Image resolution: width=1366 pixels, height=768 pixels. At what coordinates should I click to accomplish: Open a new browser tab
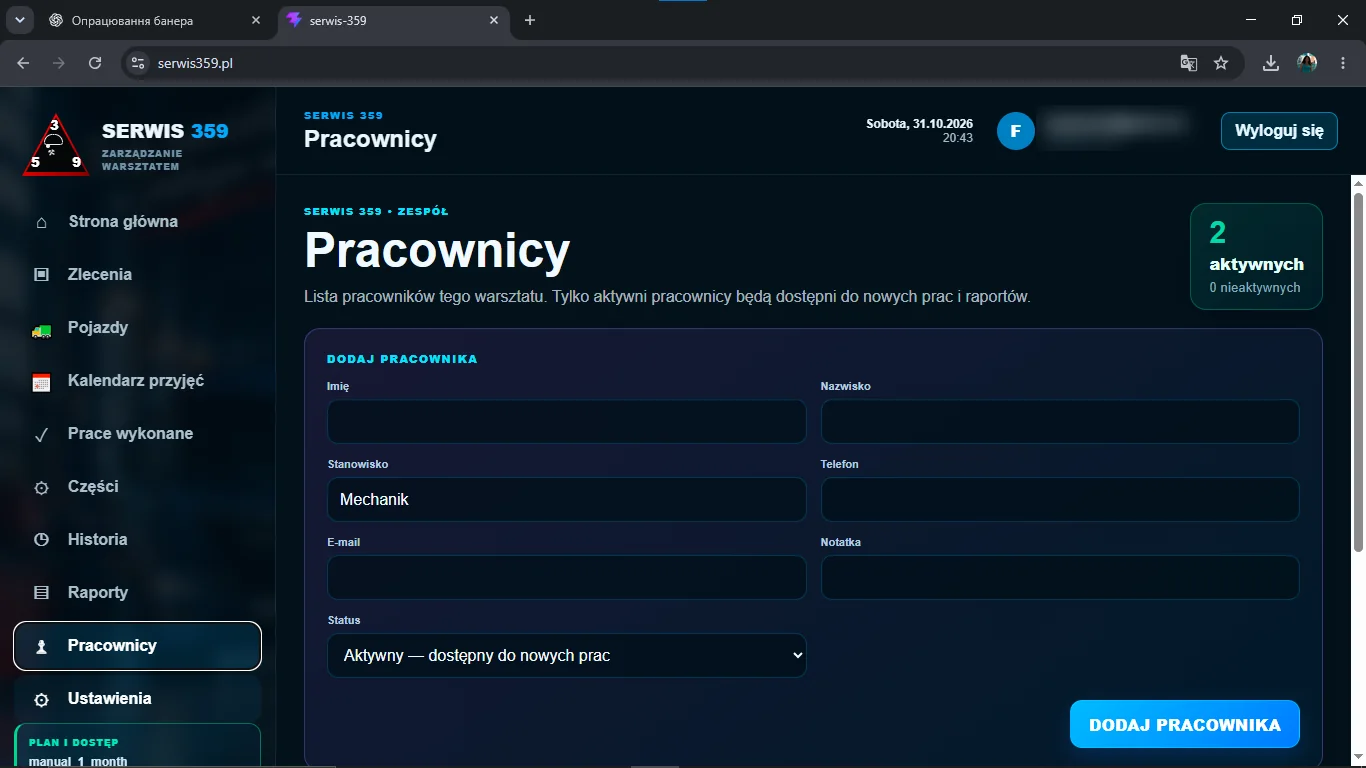coord(530,20)
